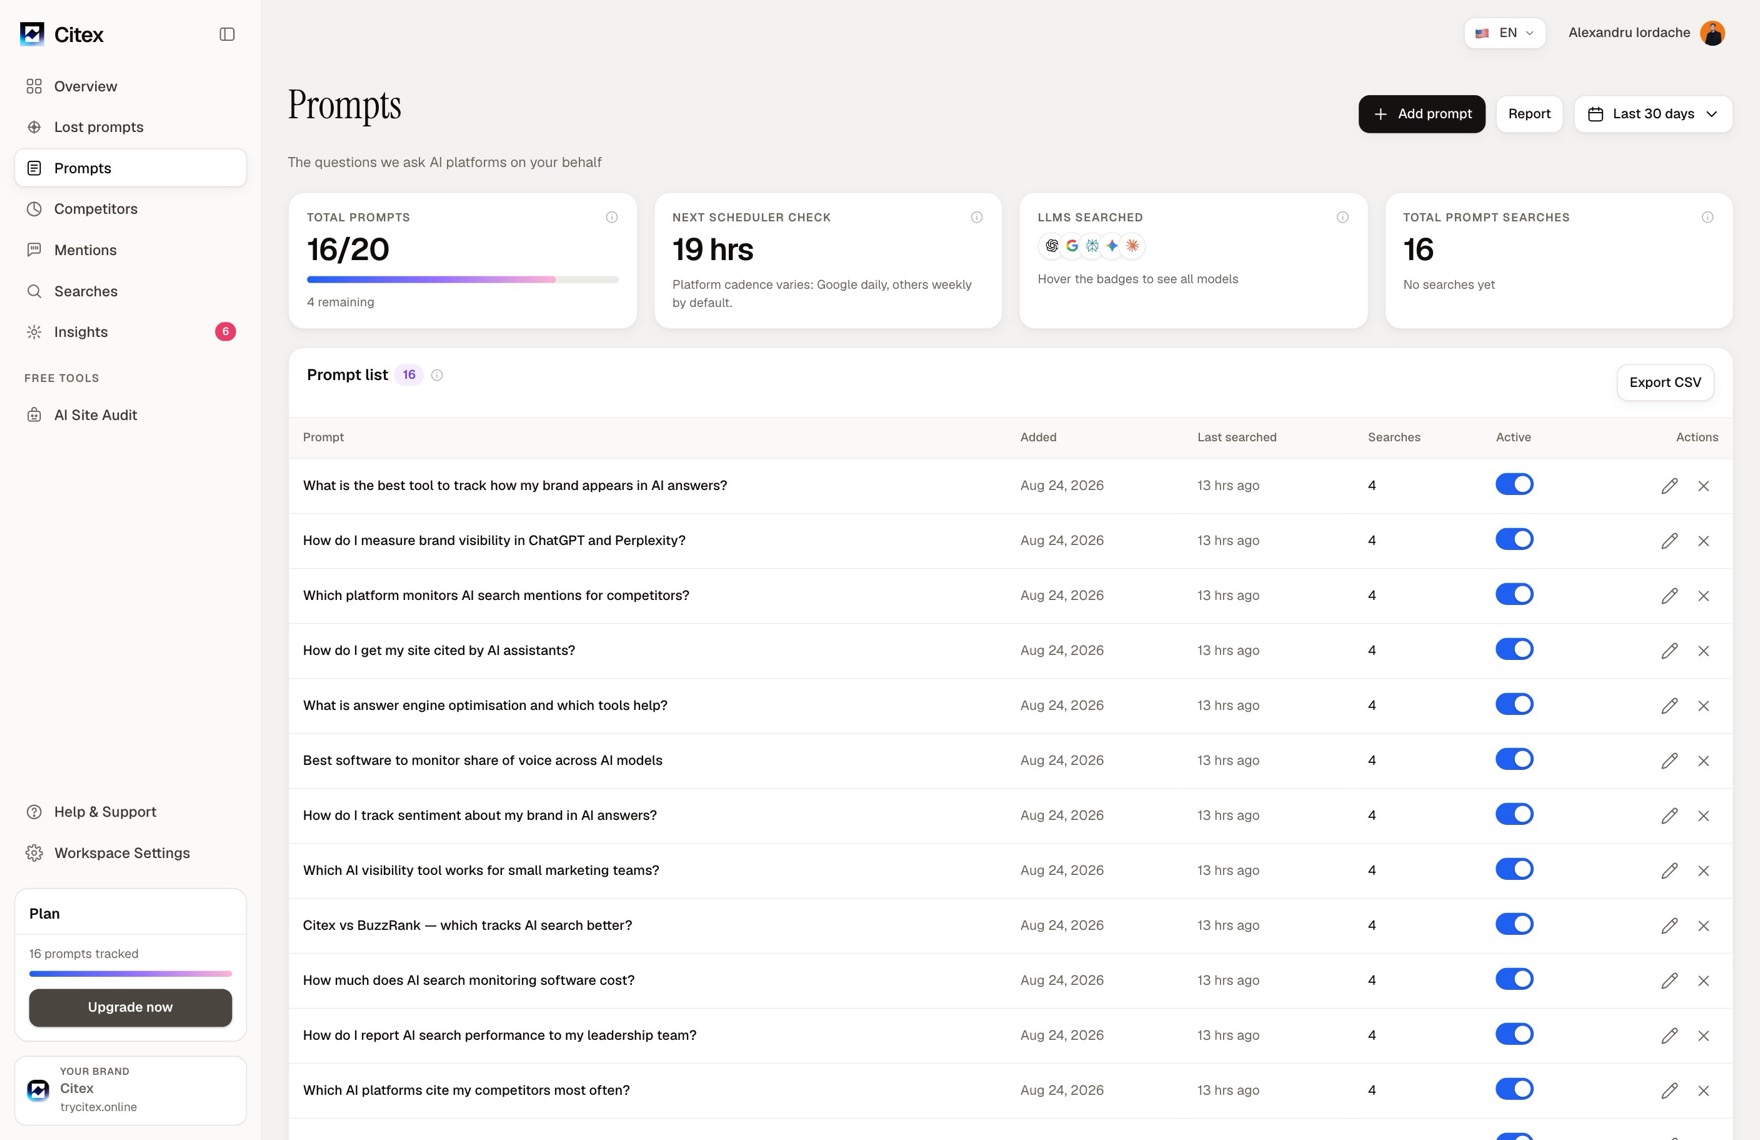Toggle 'platform monitors AI search mentions' prompt active
This screenshot has height=1140, width=1760.
[1514, 594]
